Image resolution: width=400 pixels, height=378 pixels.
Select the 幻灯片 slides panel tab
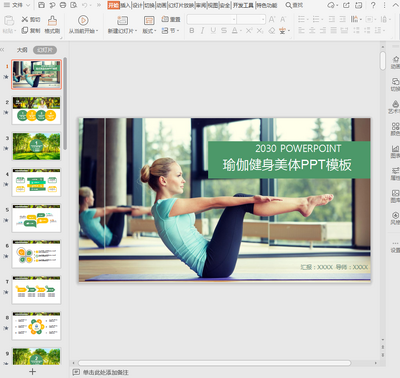45,50
